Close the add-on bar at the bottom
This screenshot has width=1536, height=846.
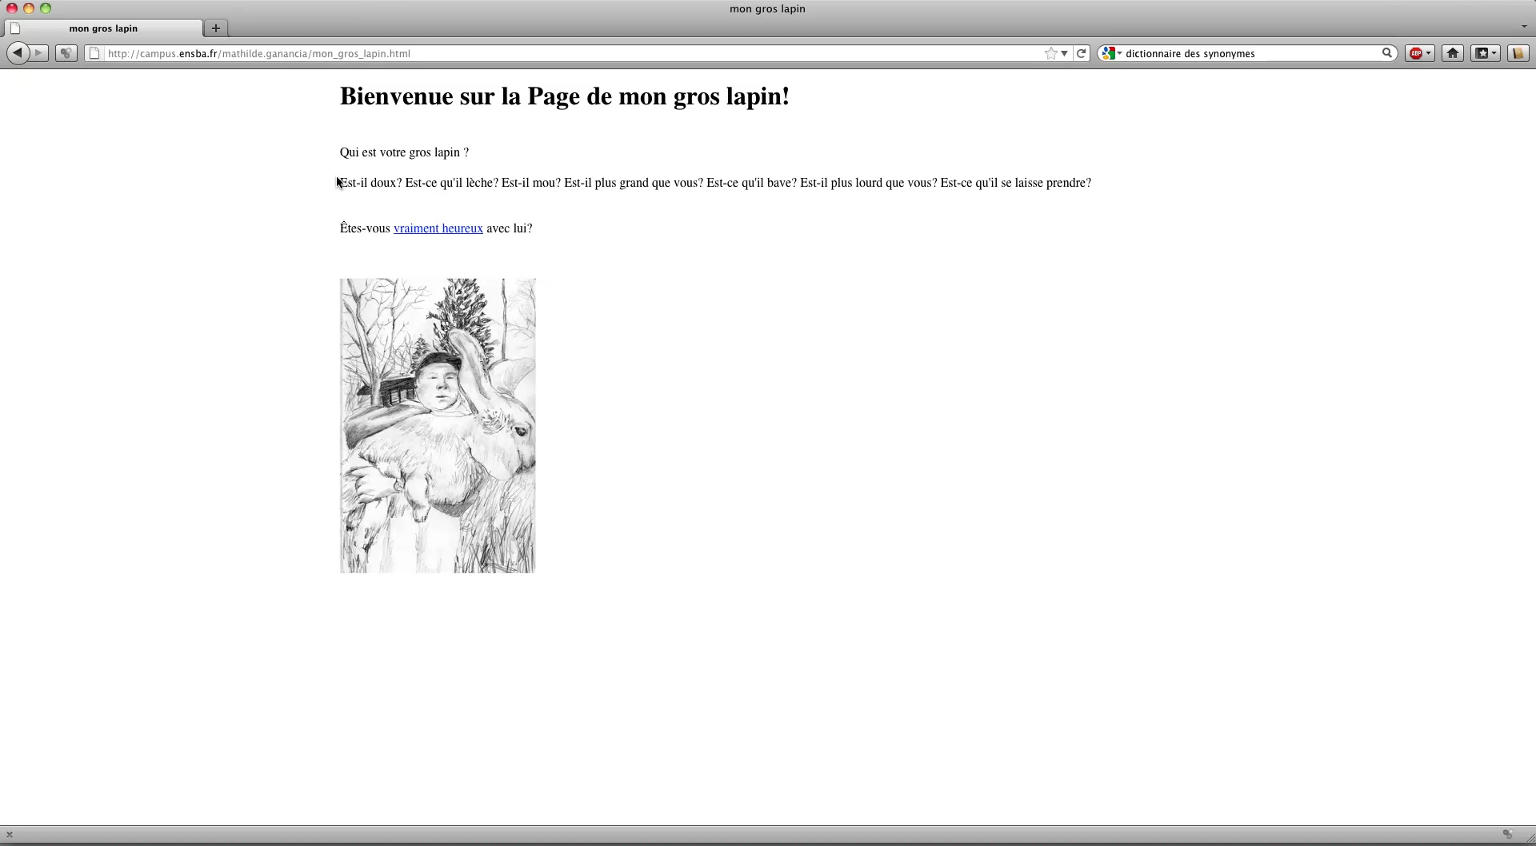tap(9, 835)
